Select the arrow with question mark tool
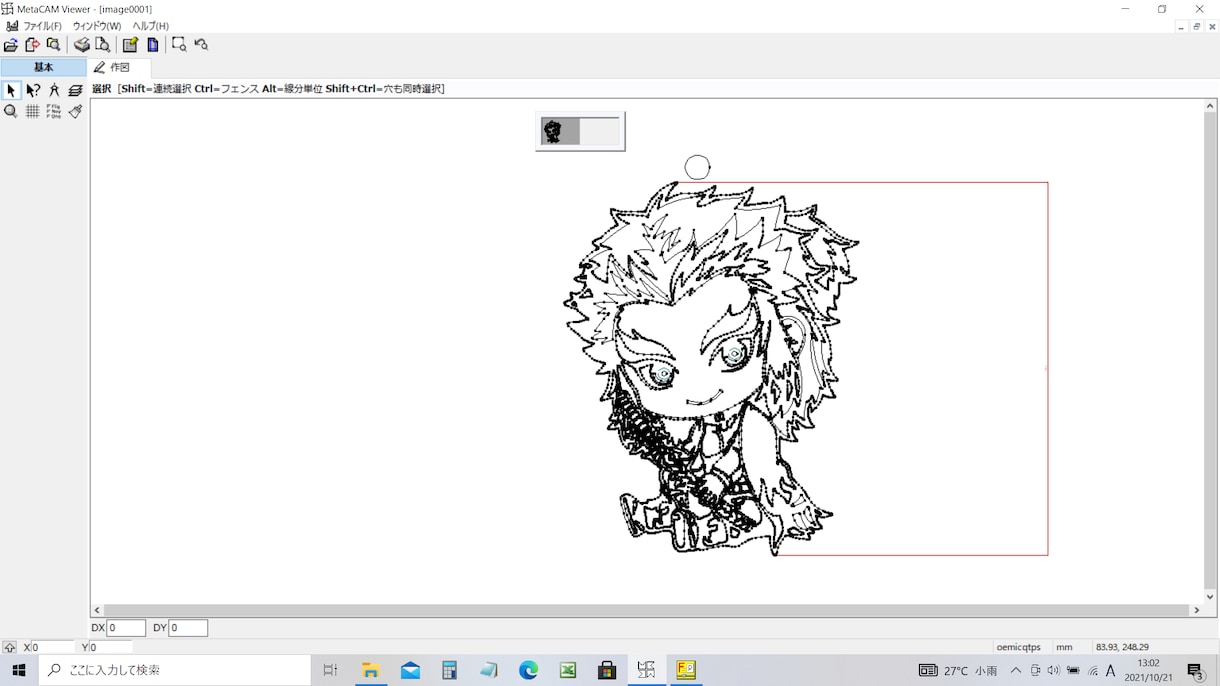This screenshot has width=1220, height=686. [x=33, y=90]
